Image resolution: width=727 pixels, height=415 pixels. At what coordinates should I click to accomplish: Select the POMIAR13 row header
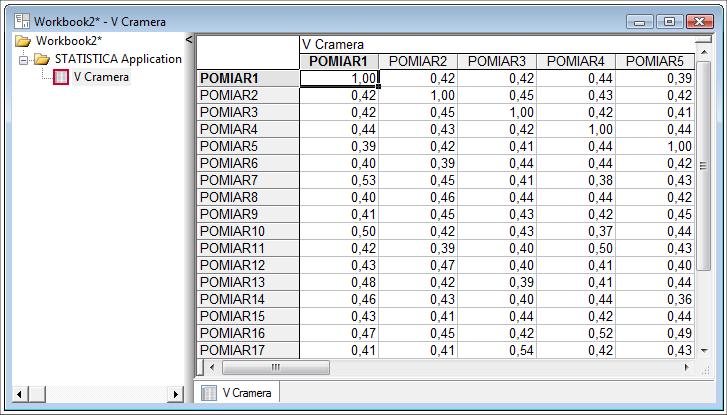pyautogui.click(x=248, y=282)
